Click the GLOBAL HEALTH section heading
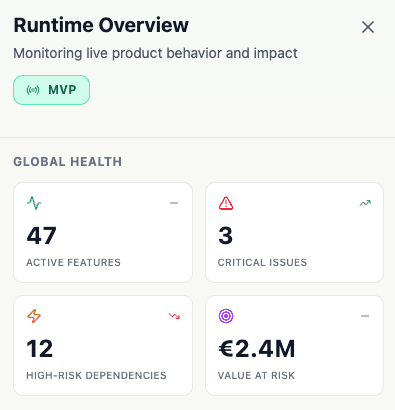Screen dimensions: 395x410 (68, 162)
